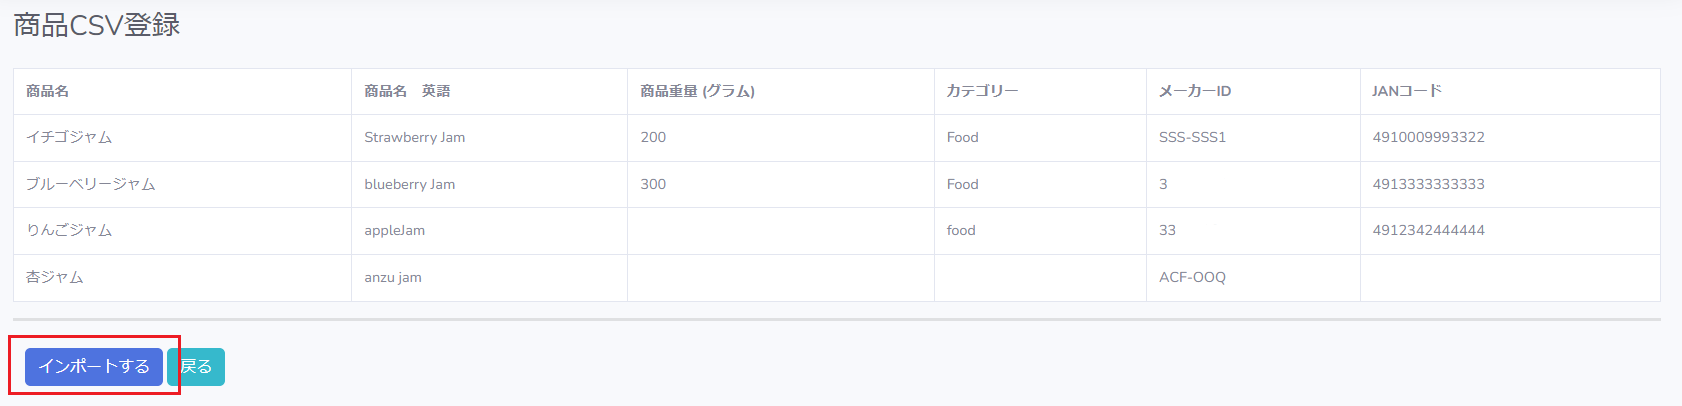The height and width of the screenshot is (406, 1682).
Task: Click the 戻る button
Action: tap(197, 367)
